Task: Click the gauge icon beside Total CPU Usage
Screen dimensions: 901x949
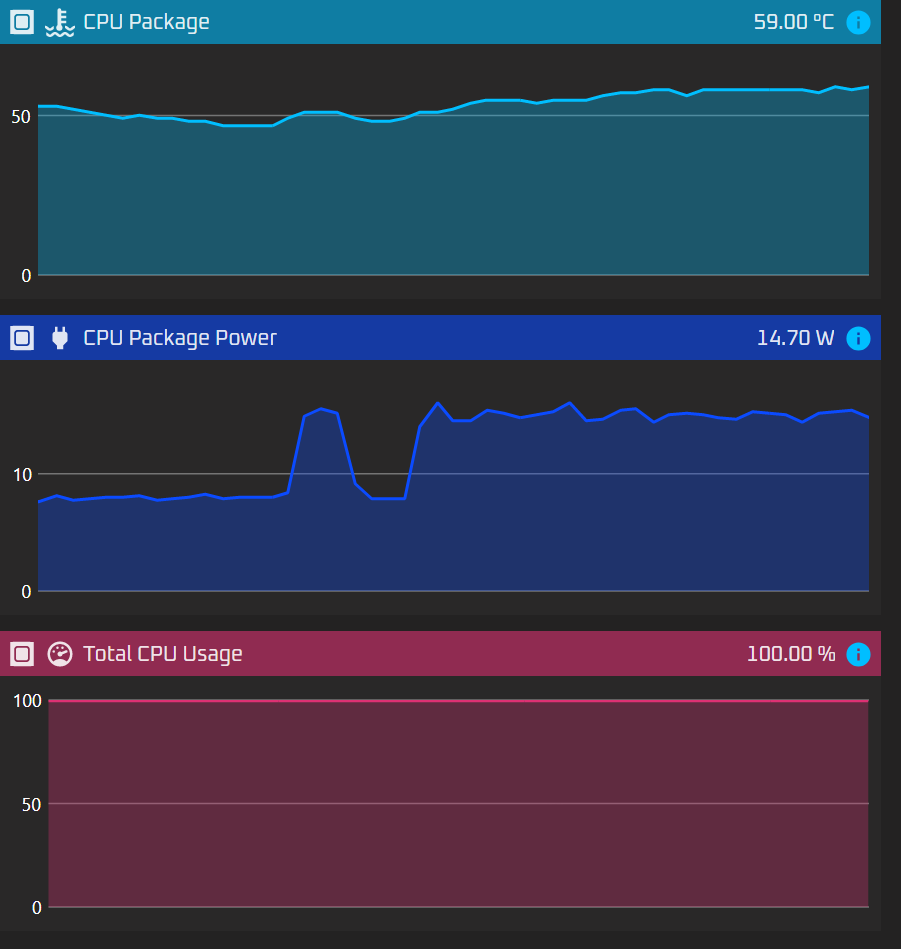Action: point(60,654)
